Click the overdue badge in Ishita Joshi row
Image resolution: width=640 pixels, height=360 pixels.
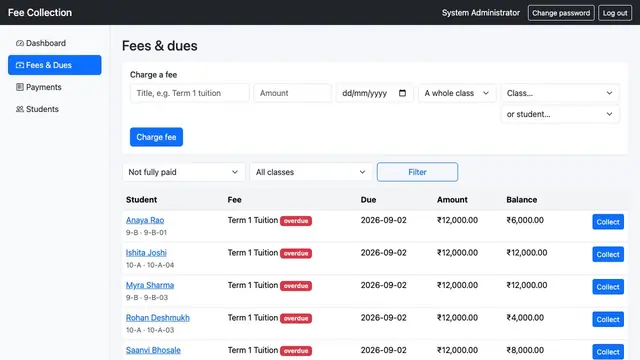click(296, 253)
